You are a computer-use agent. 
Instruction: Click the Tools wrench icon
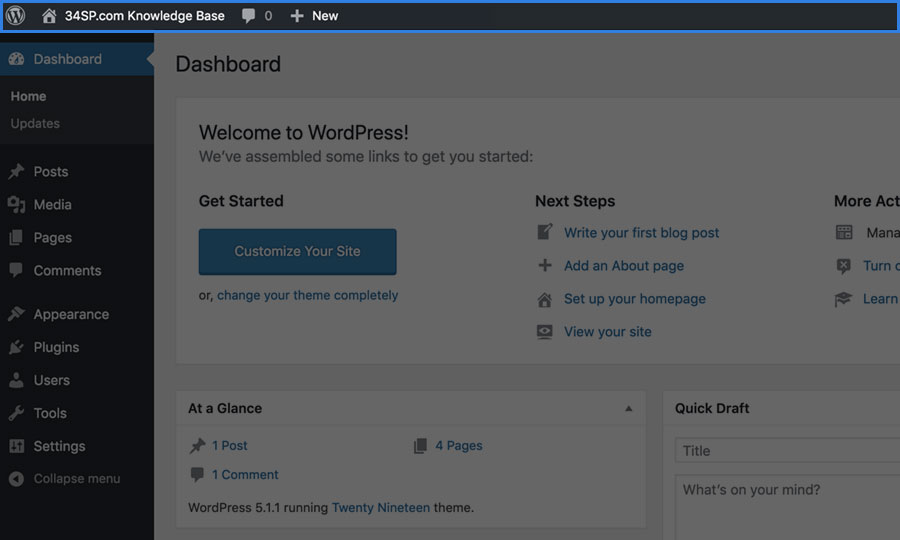click(x=17, y=413)
